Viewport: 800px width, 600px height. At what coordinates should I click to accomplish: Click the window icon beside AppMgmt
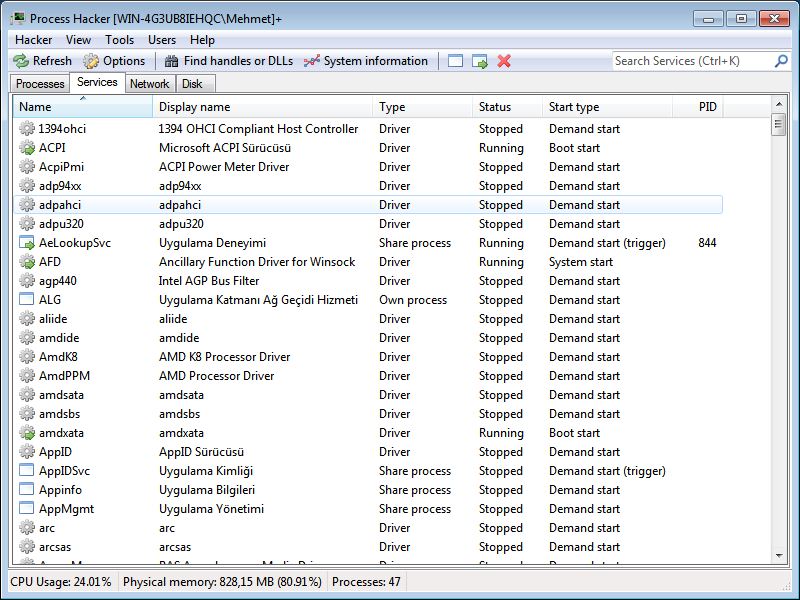point(27,508)
